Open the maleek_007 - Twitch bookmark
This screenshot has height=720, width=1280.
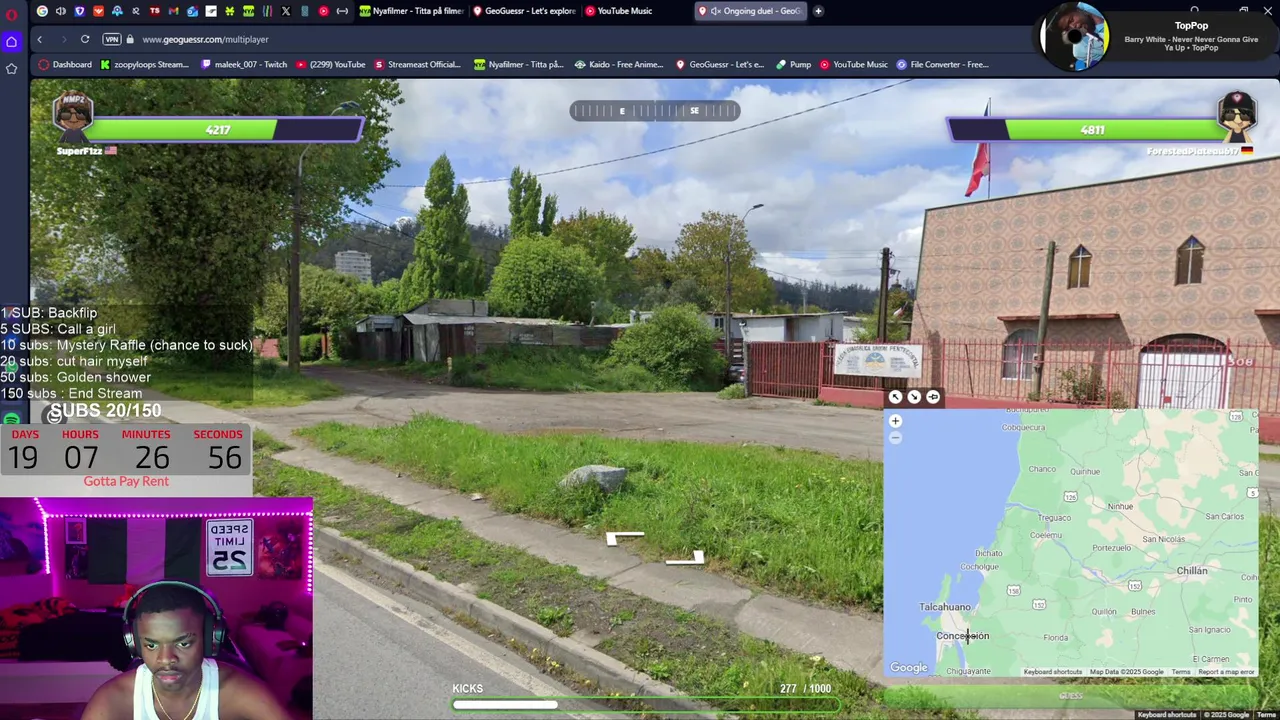244,64
